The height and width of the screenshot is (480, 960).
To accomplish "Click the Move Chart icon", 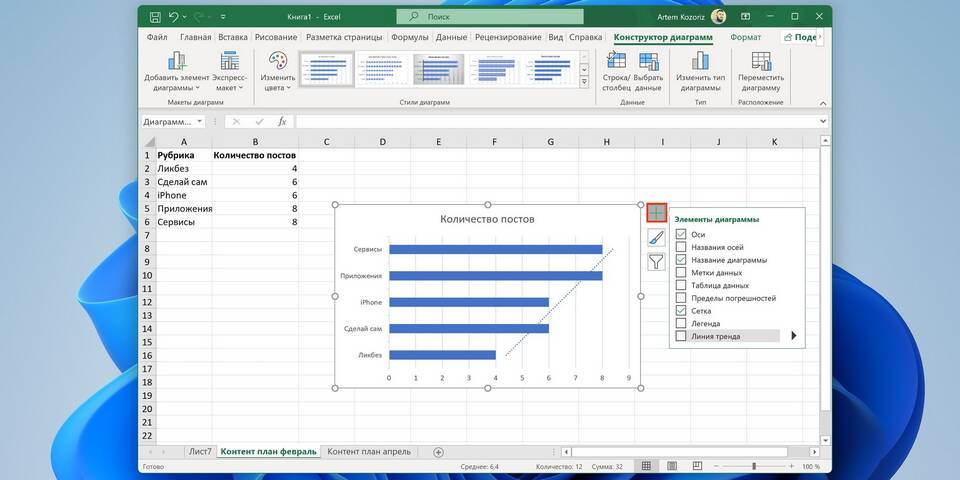I will [761, 61].
